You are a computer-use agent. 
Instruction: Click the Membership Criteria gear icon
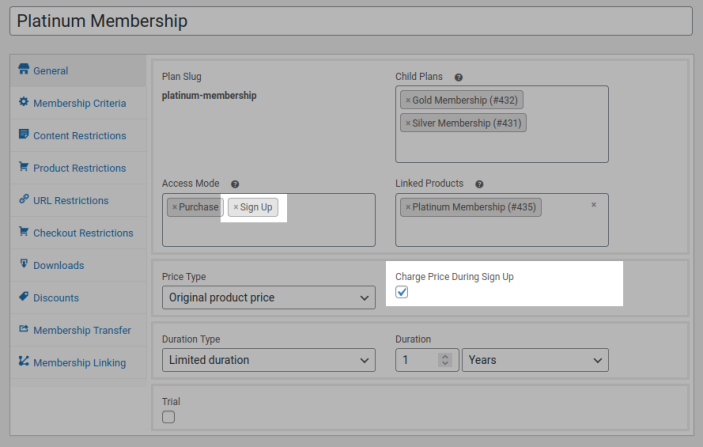point(23,102)
